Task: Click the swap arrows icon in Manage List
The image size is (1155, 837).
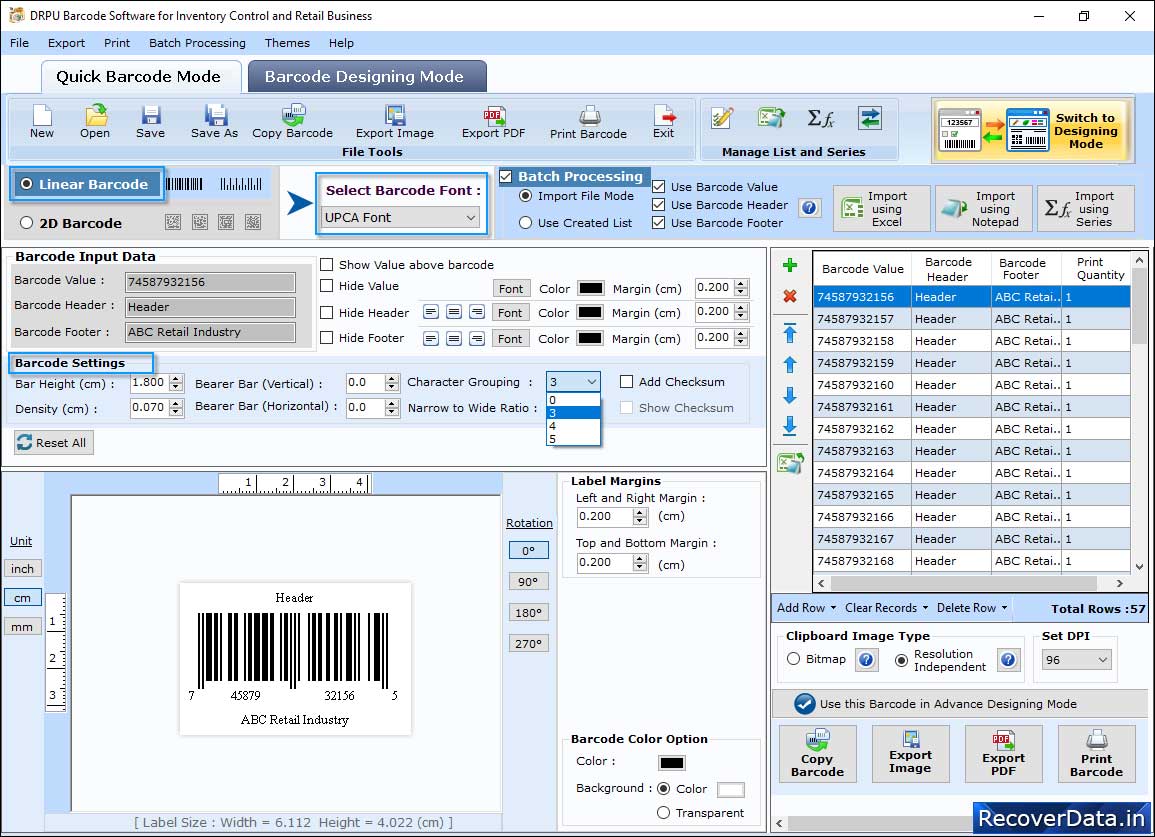Action: (x=870, y=118)
